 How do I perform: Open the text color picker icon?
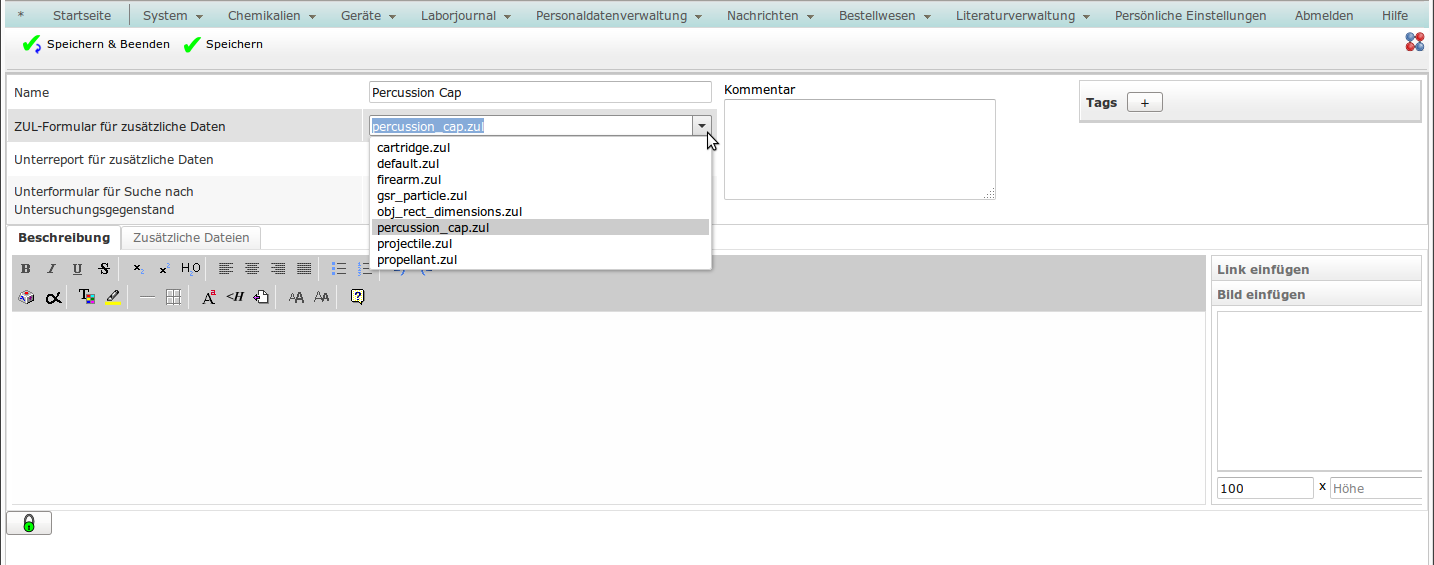86,297
